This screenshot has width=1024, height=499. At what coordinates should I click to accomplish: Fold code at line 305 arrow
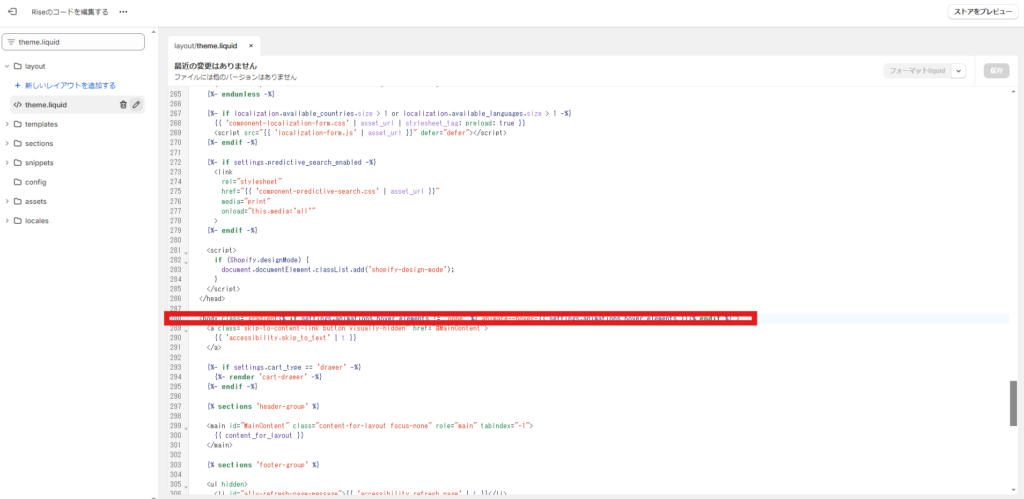pos(185,485)
